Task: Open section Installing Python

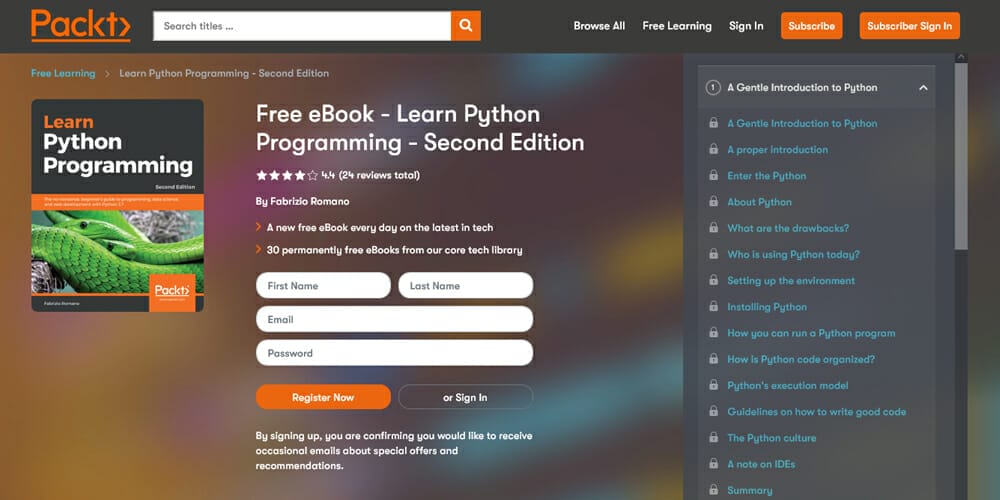Action: [x=767, y=307]
